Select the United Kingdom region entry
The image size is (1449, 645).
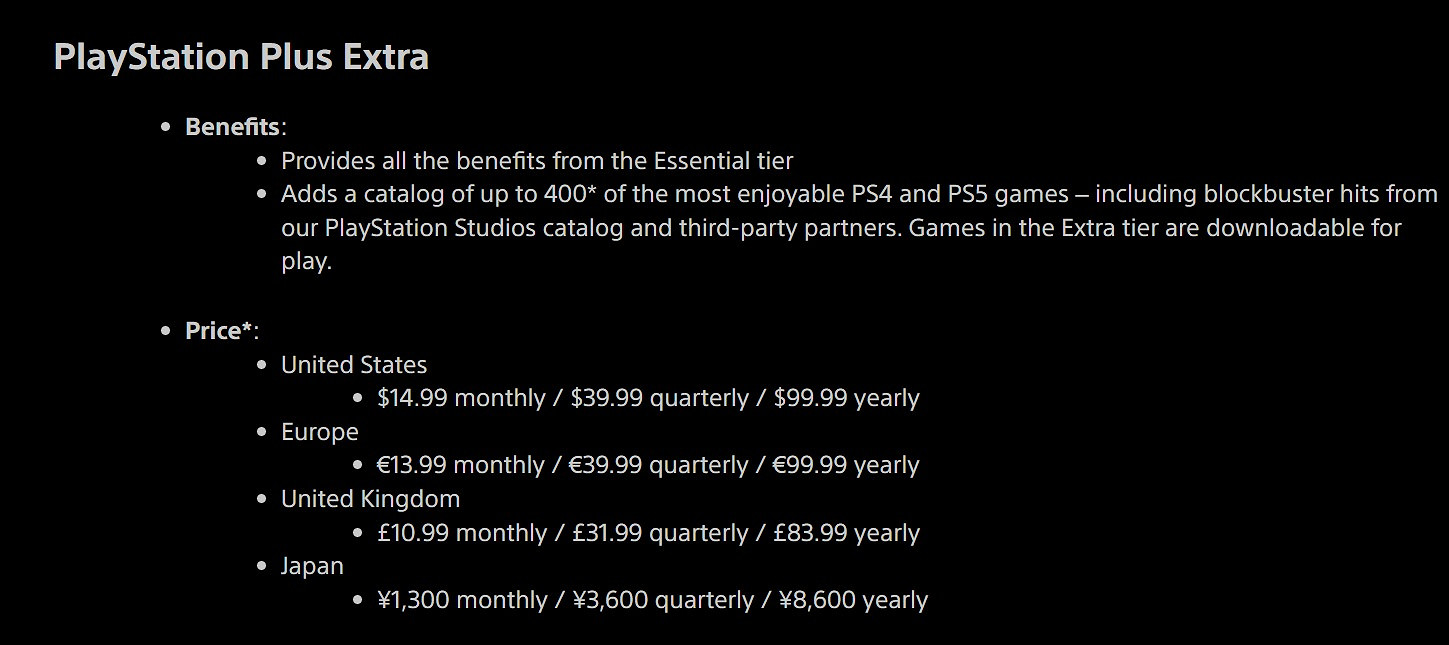coord(370,499)
